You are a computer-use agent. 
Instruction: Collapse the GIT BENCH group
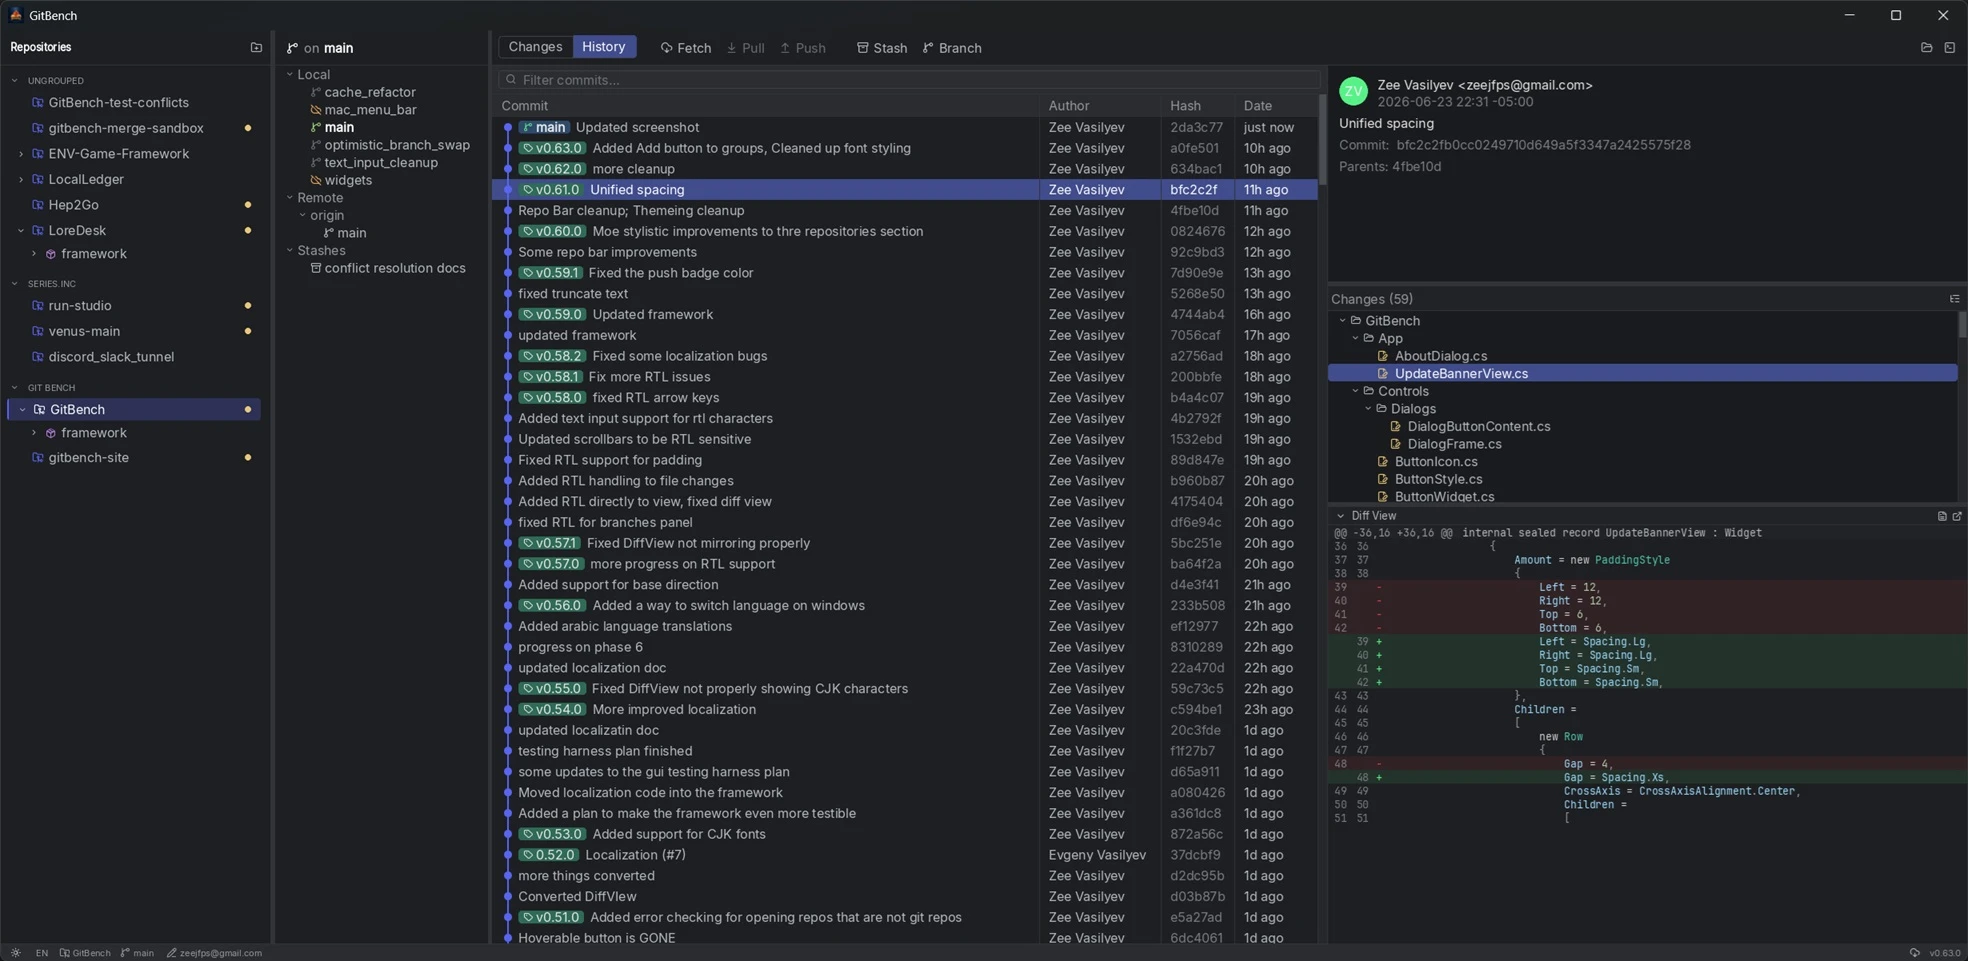coord(14,387)
